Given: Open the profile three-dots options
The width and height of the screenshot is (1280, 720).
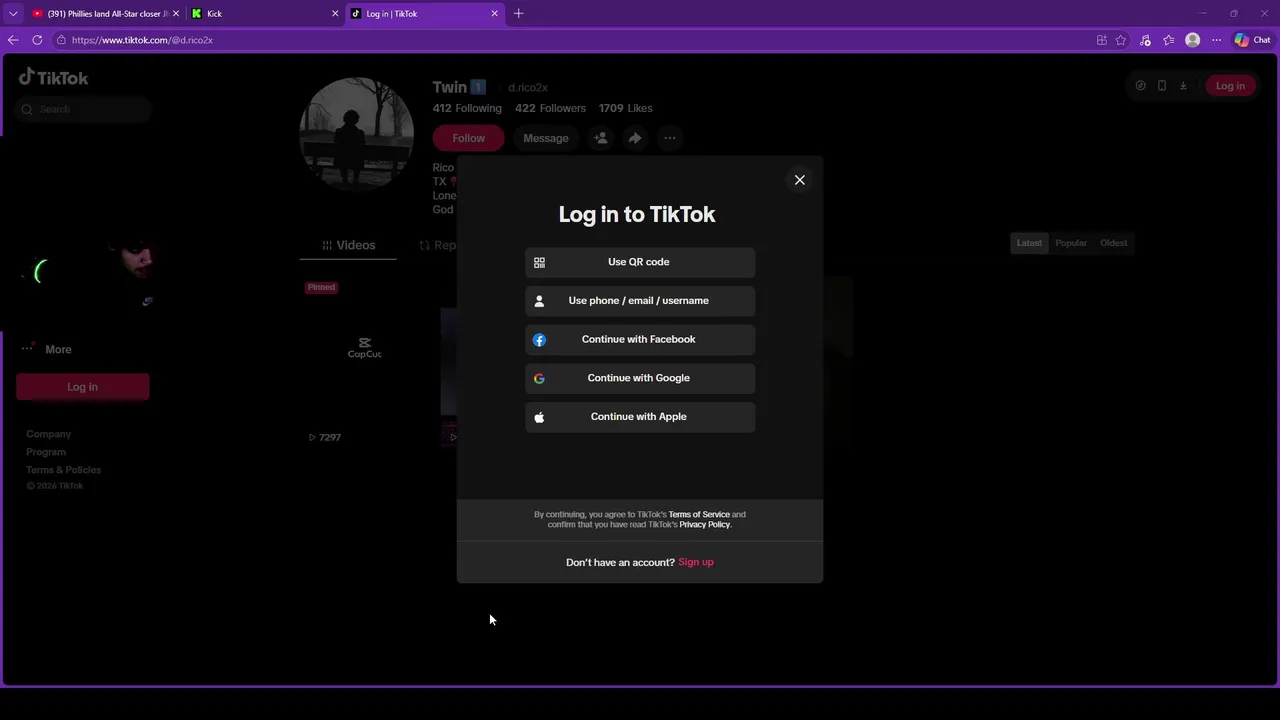Looking at the screenshot, I should click(x=670, y=138).
